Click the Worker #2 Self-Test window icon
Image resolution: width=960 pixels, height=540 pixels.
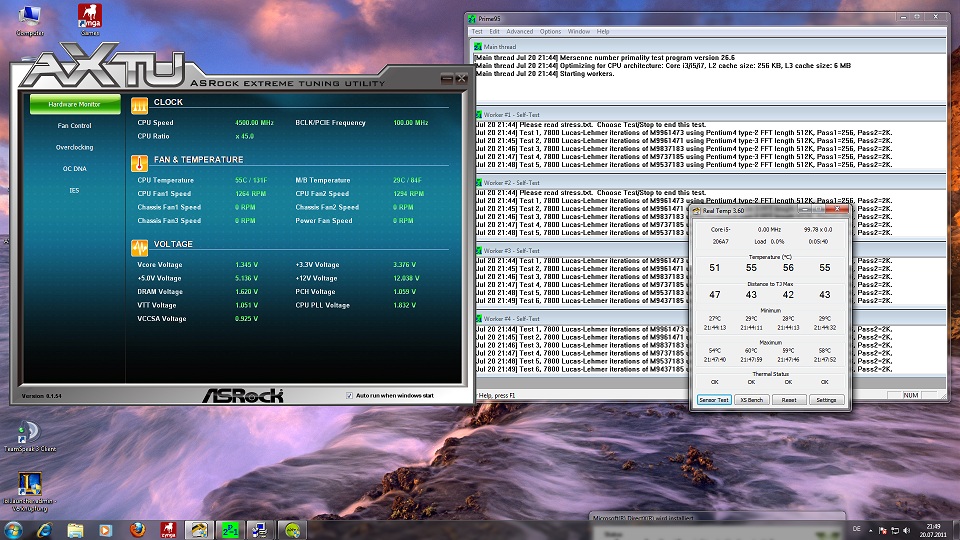point(478,182)
